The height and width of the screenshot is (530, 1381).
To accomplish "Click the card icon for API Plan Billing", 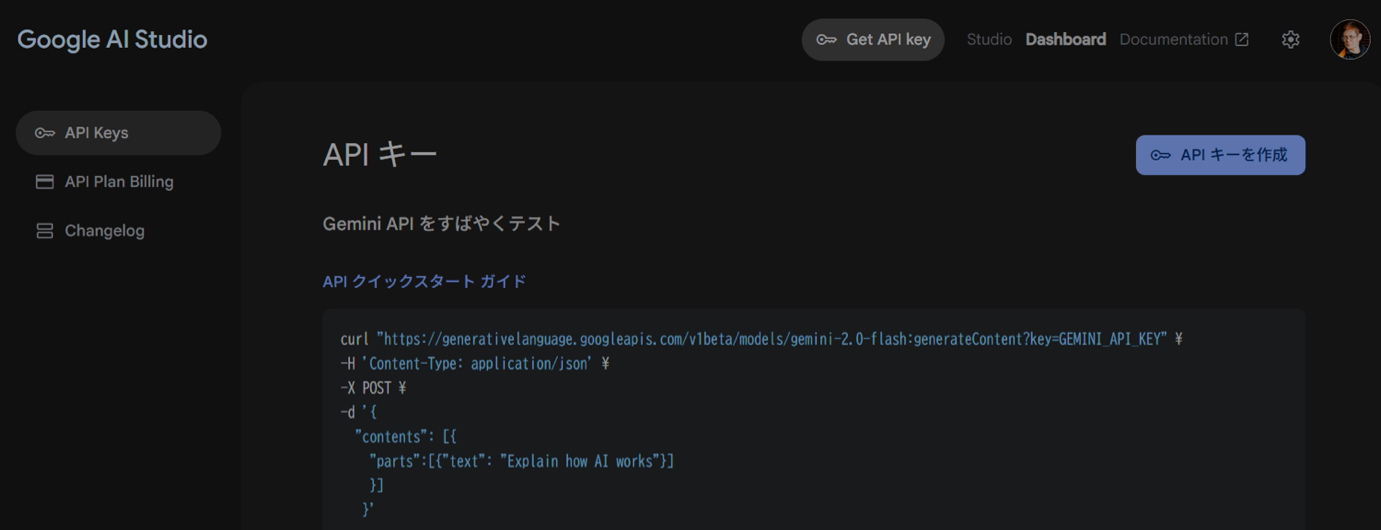I will coord(44,182).
